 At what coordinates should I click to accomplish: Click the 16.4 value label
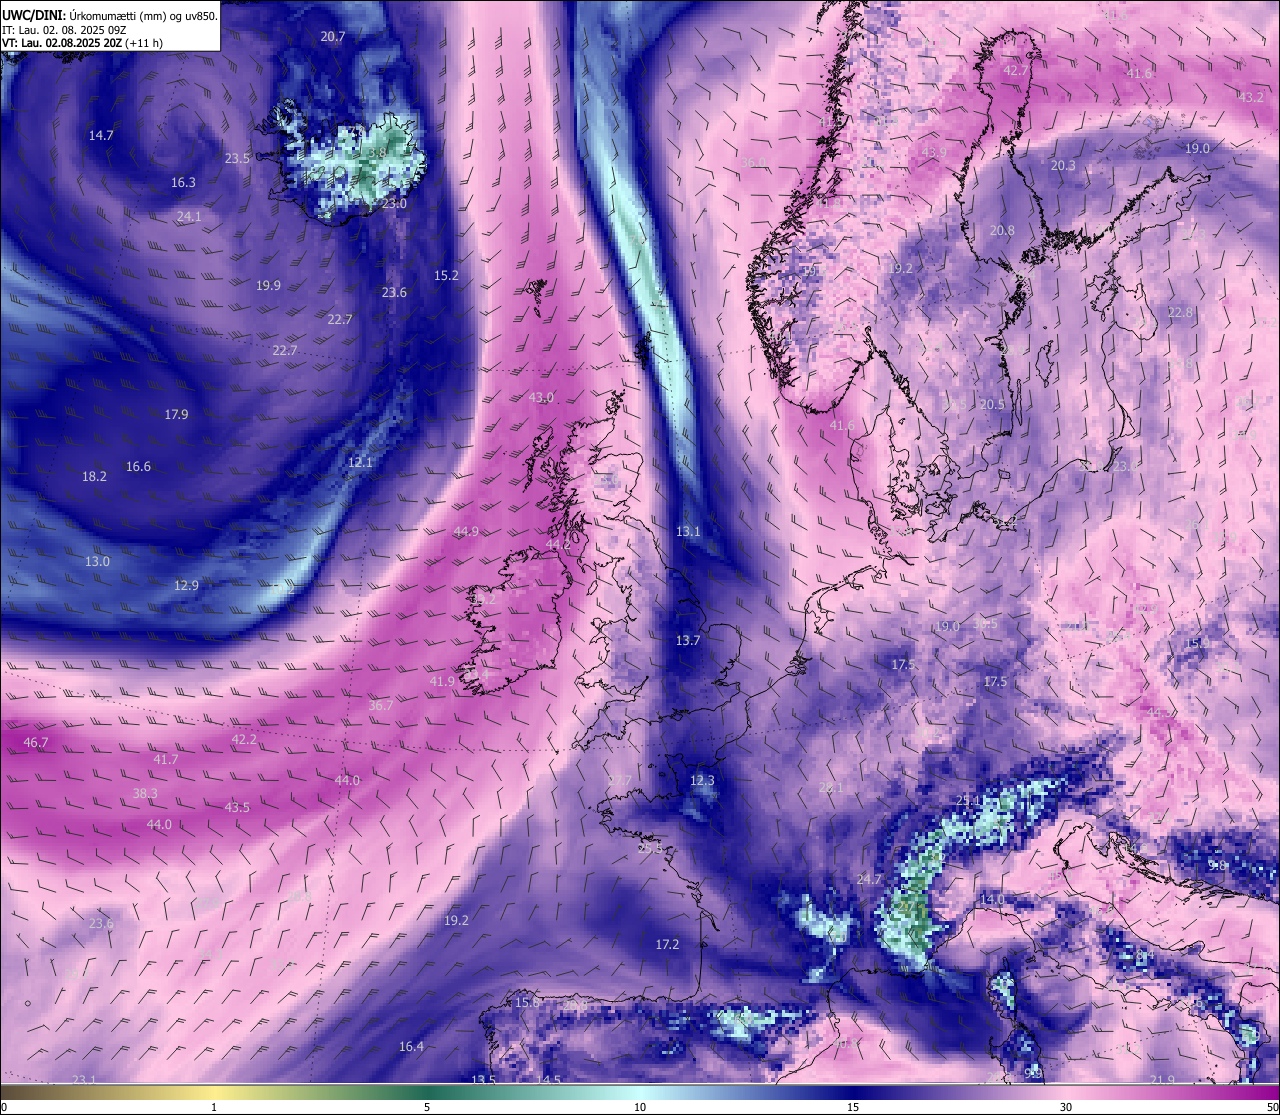(411, 1046)
